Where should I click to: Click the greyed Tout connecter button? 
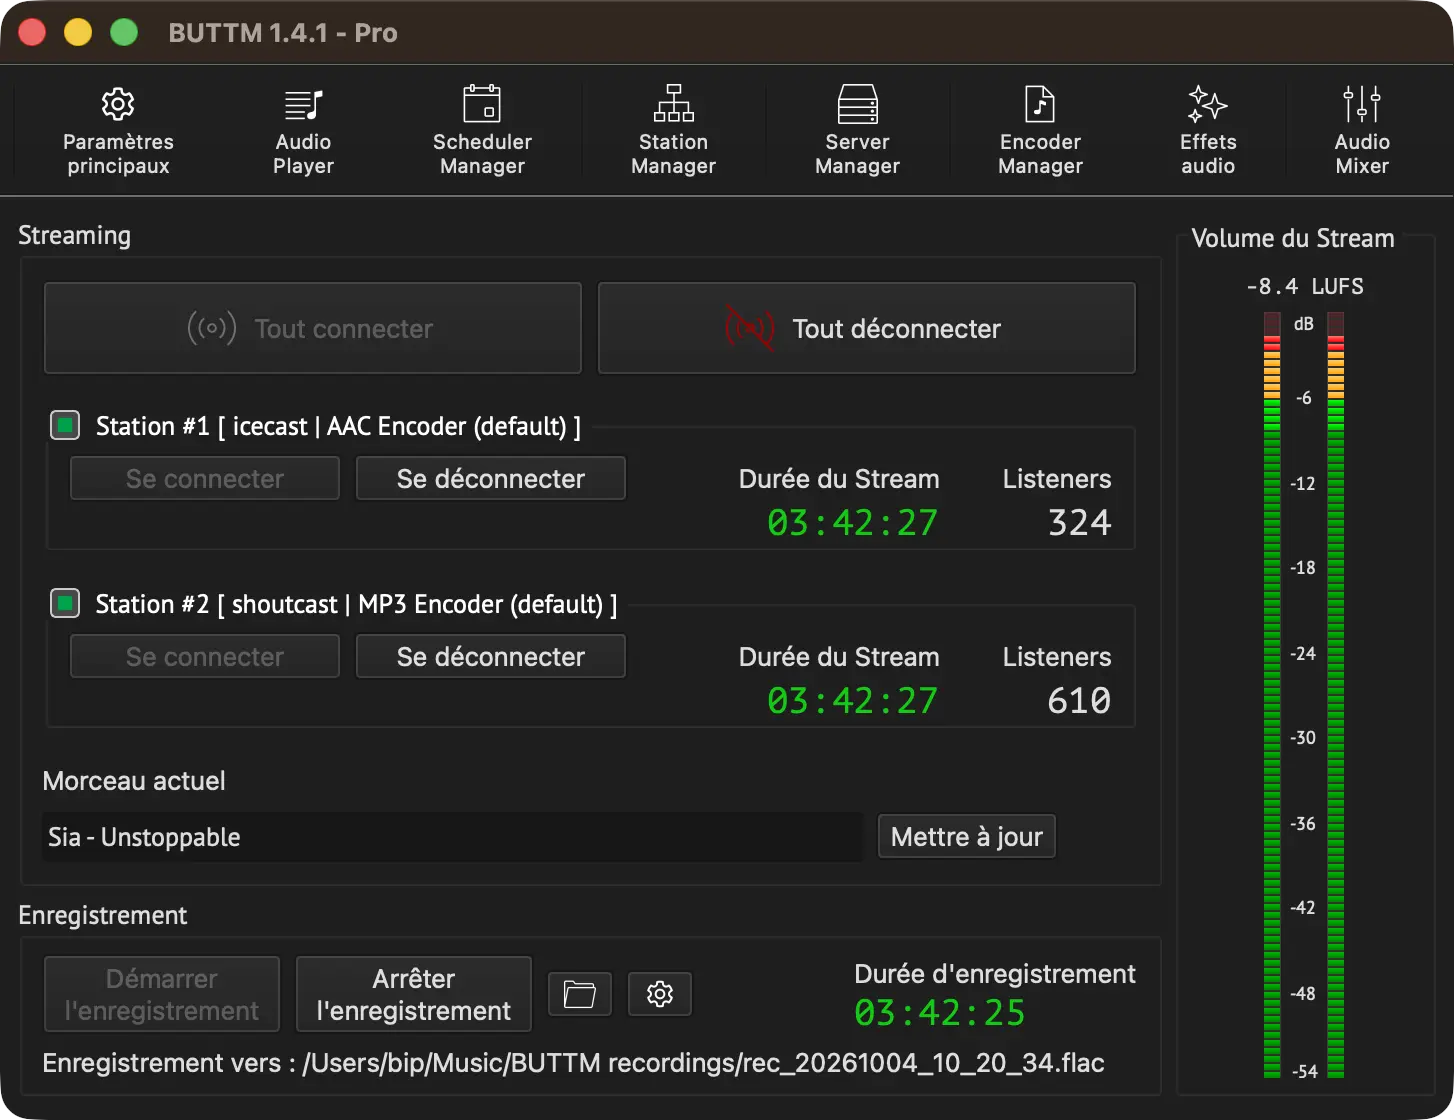313,328
